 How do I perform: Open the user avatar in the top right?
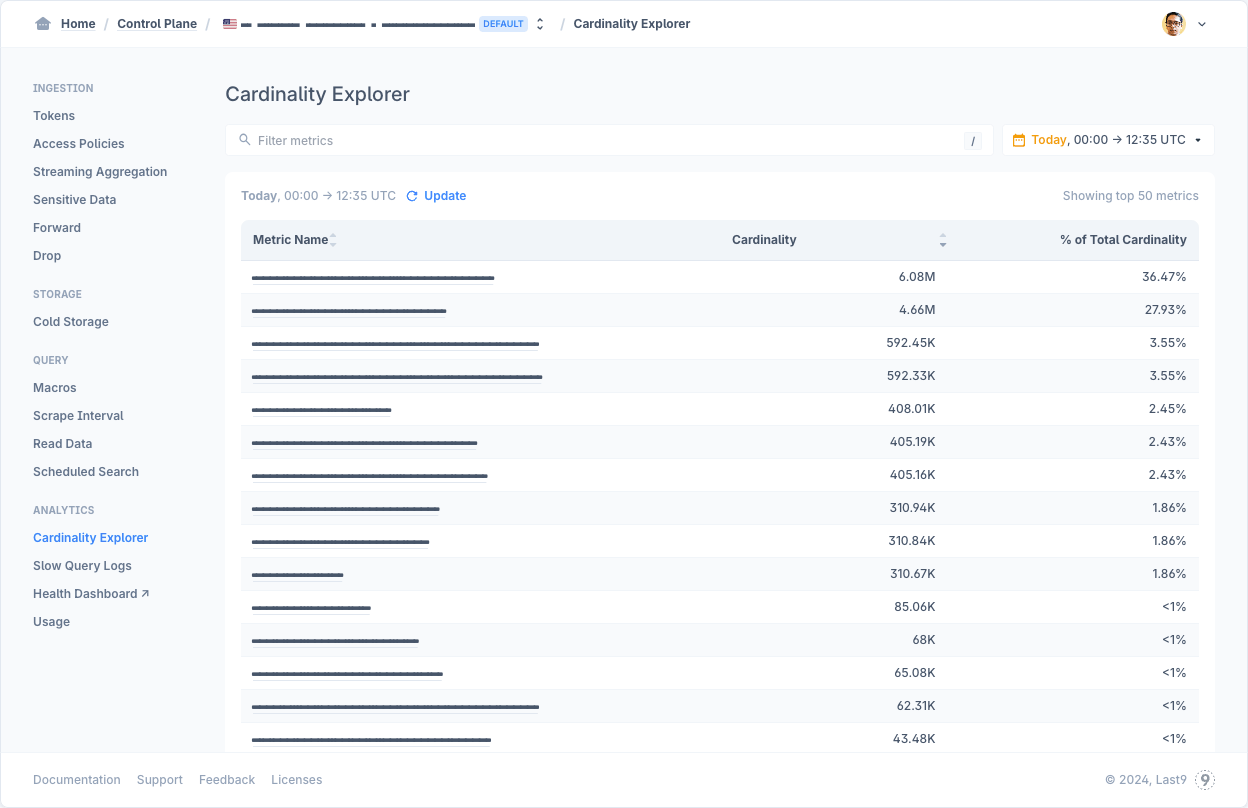[x=1172, y=23]
